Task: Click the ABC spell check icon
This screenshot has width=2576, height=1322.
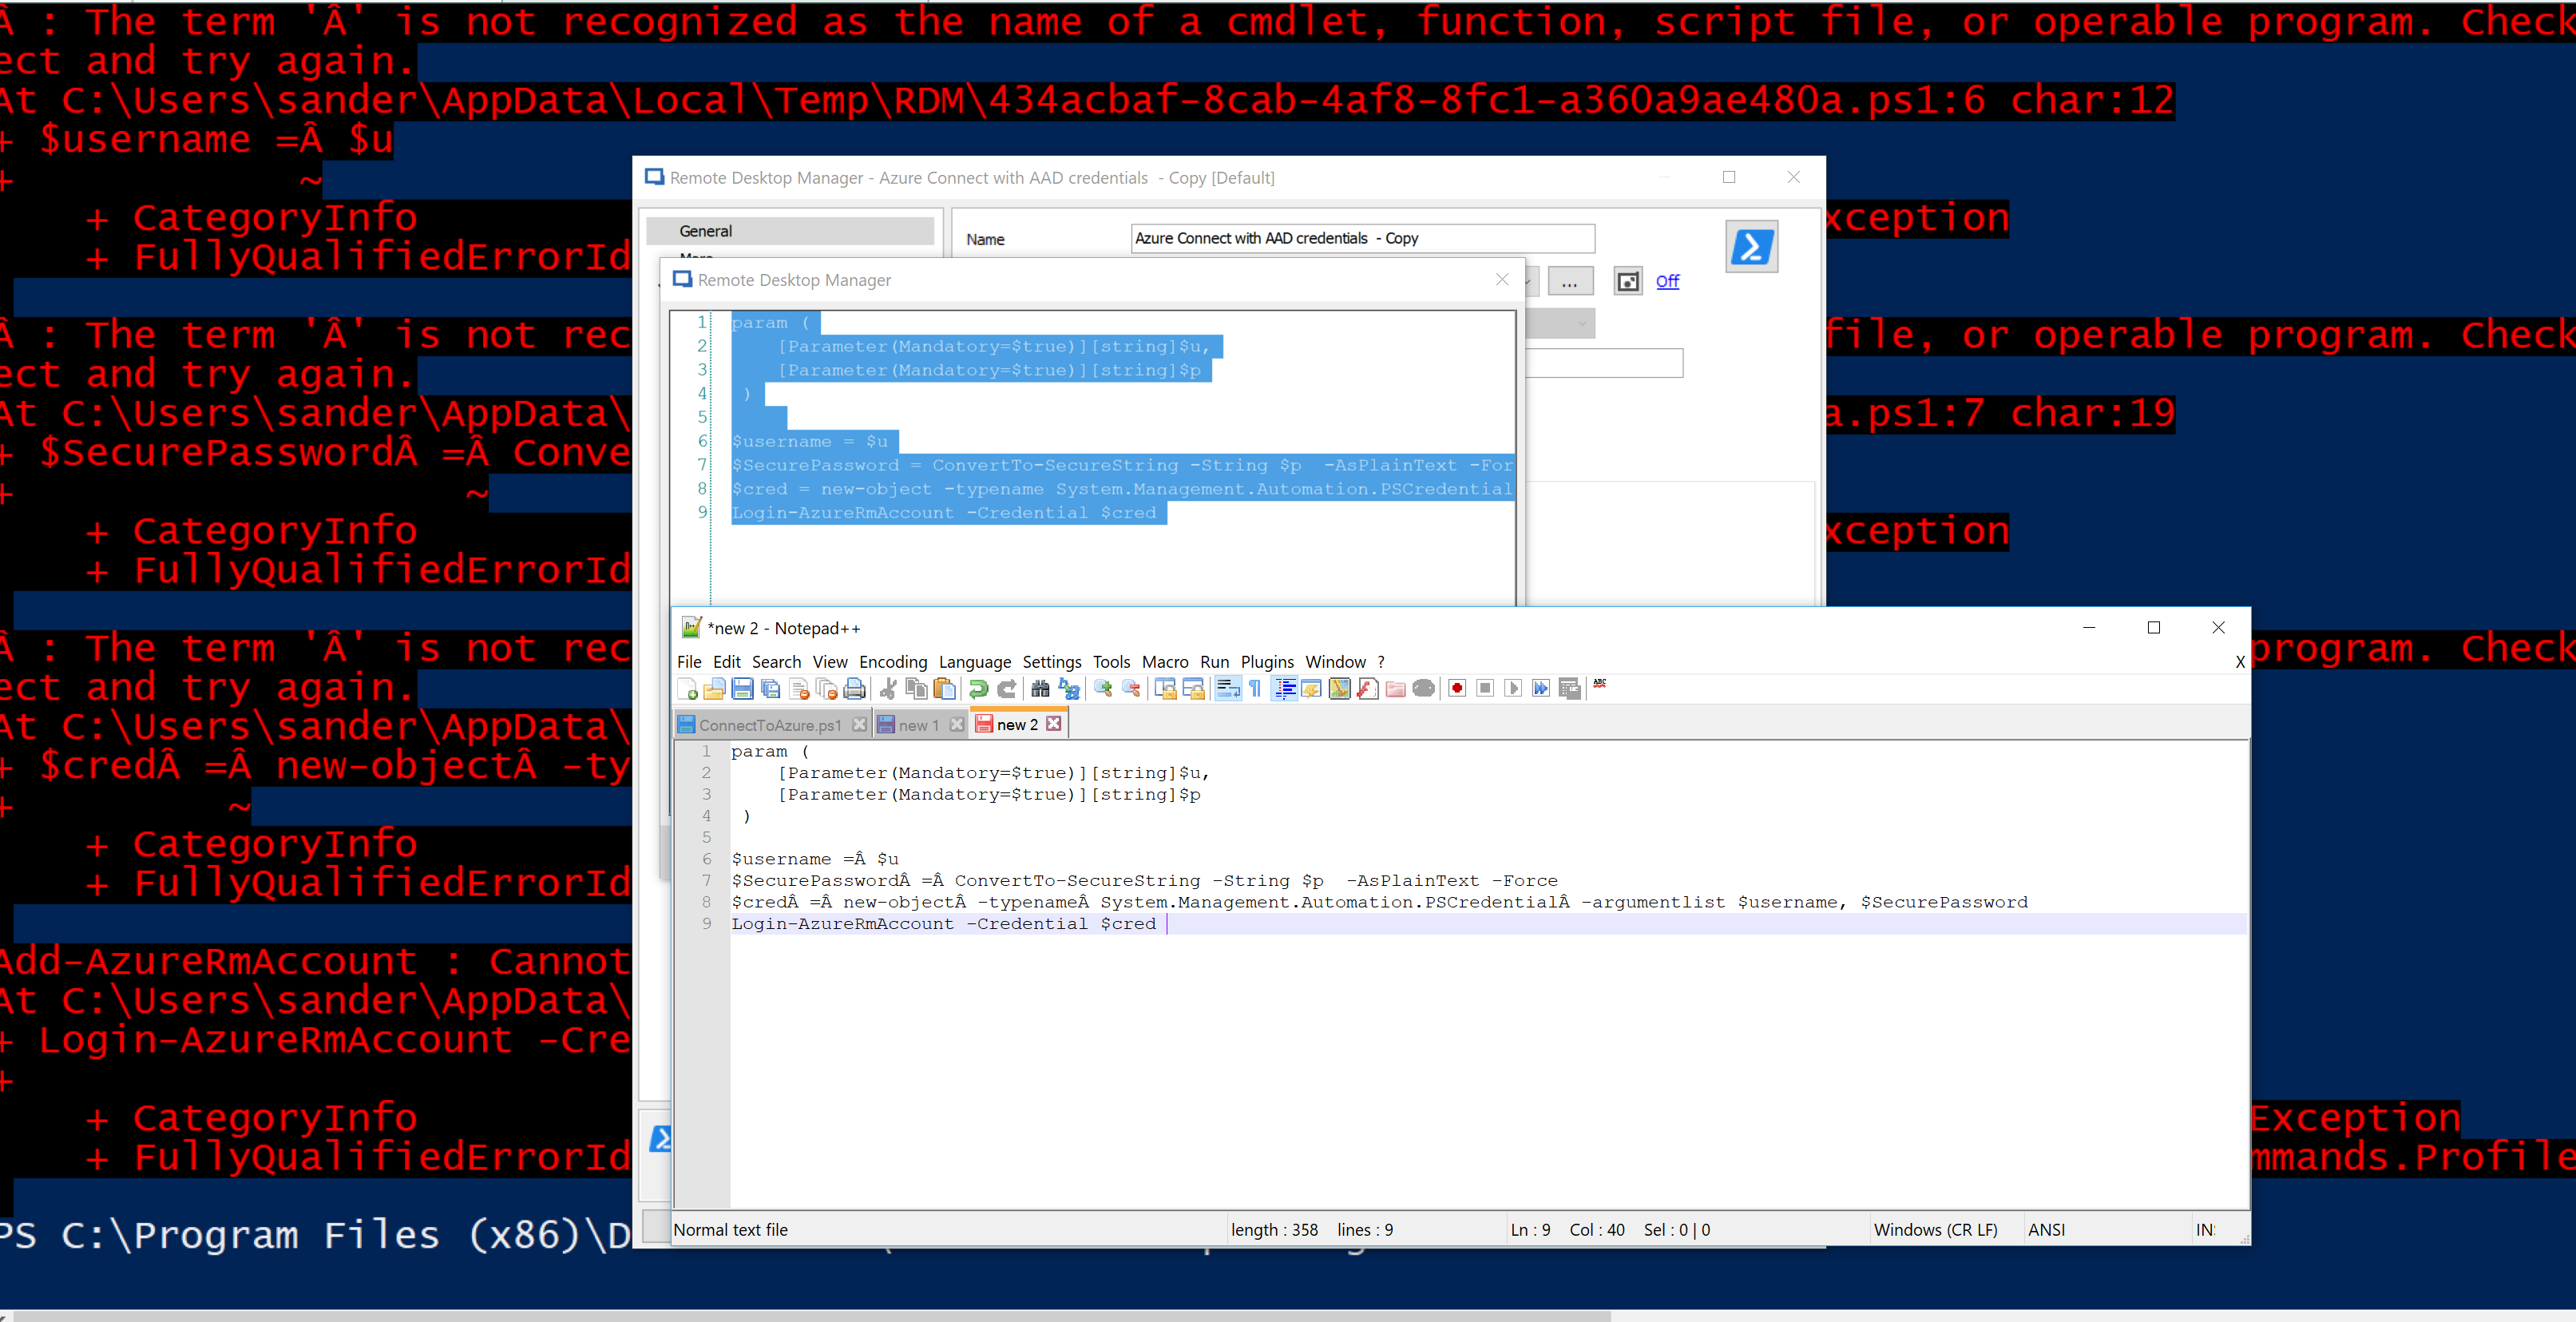Action: click(x=1600, y=684)
